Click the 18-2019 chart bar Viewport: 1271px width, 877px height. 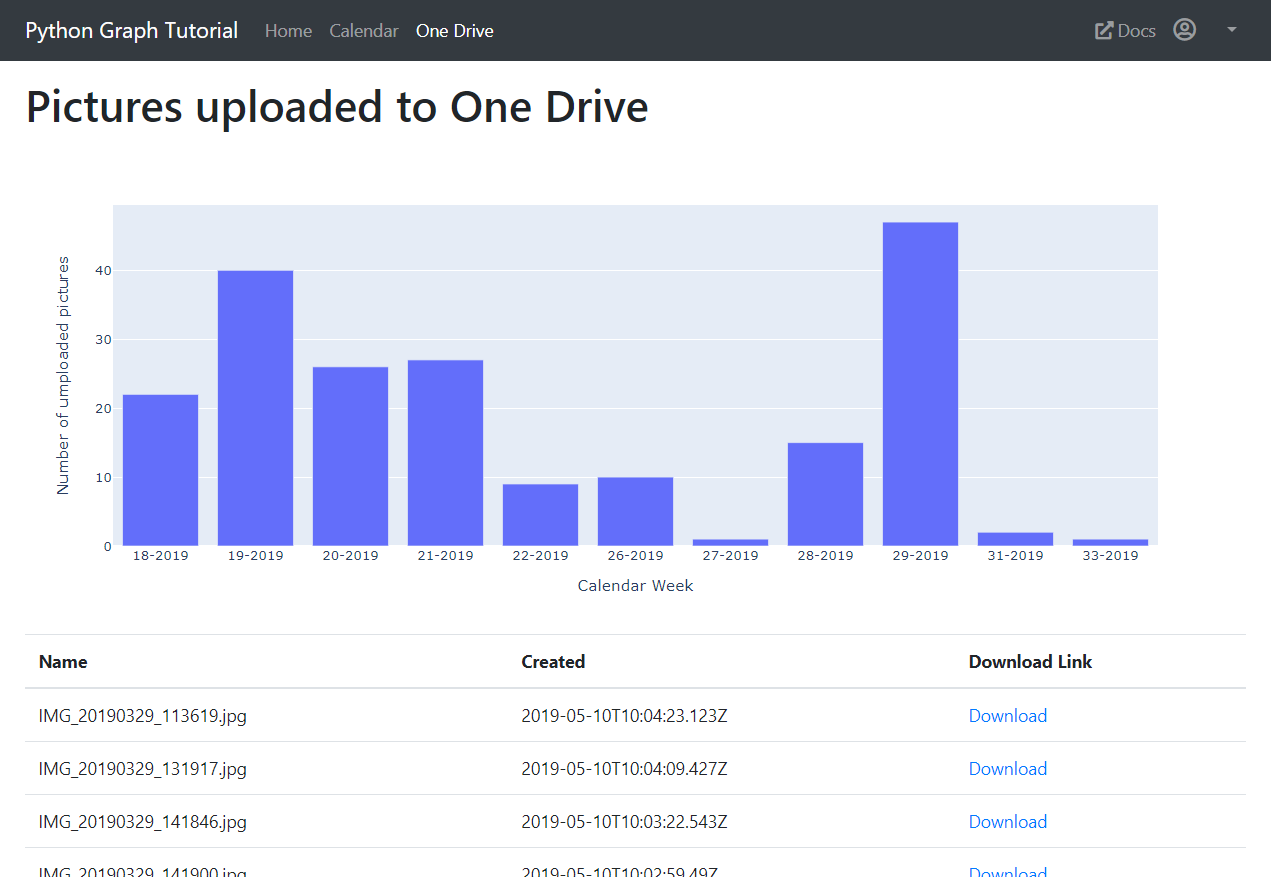click(x=160, y=470)
